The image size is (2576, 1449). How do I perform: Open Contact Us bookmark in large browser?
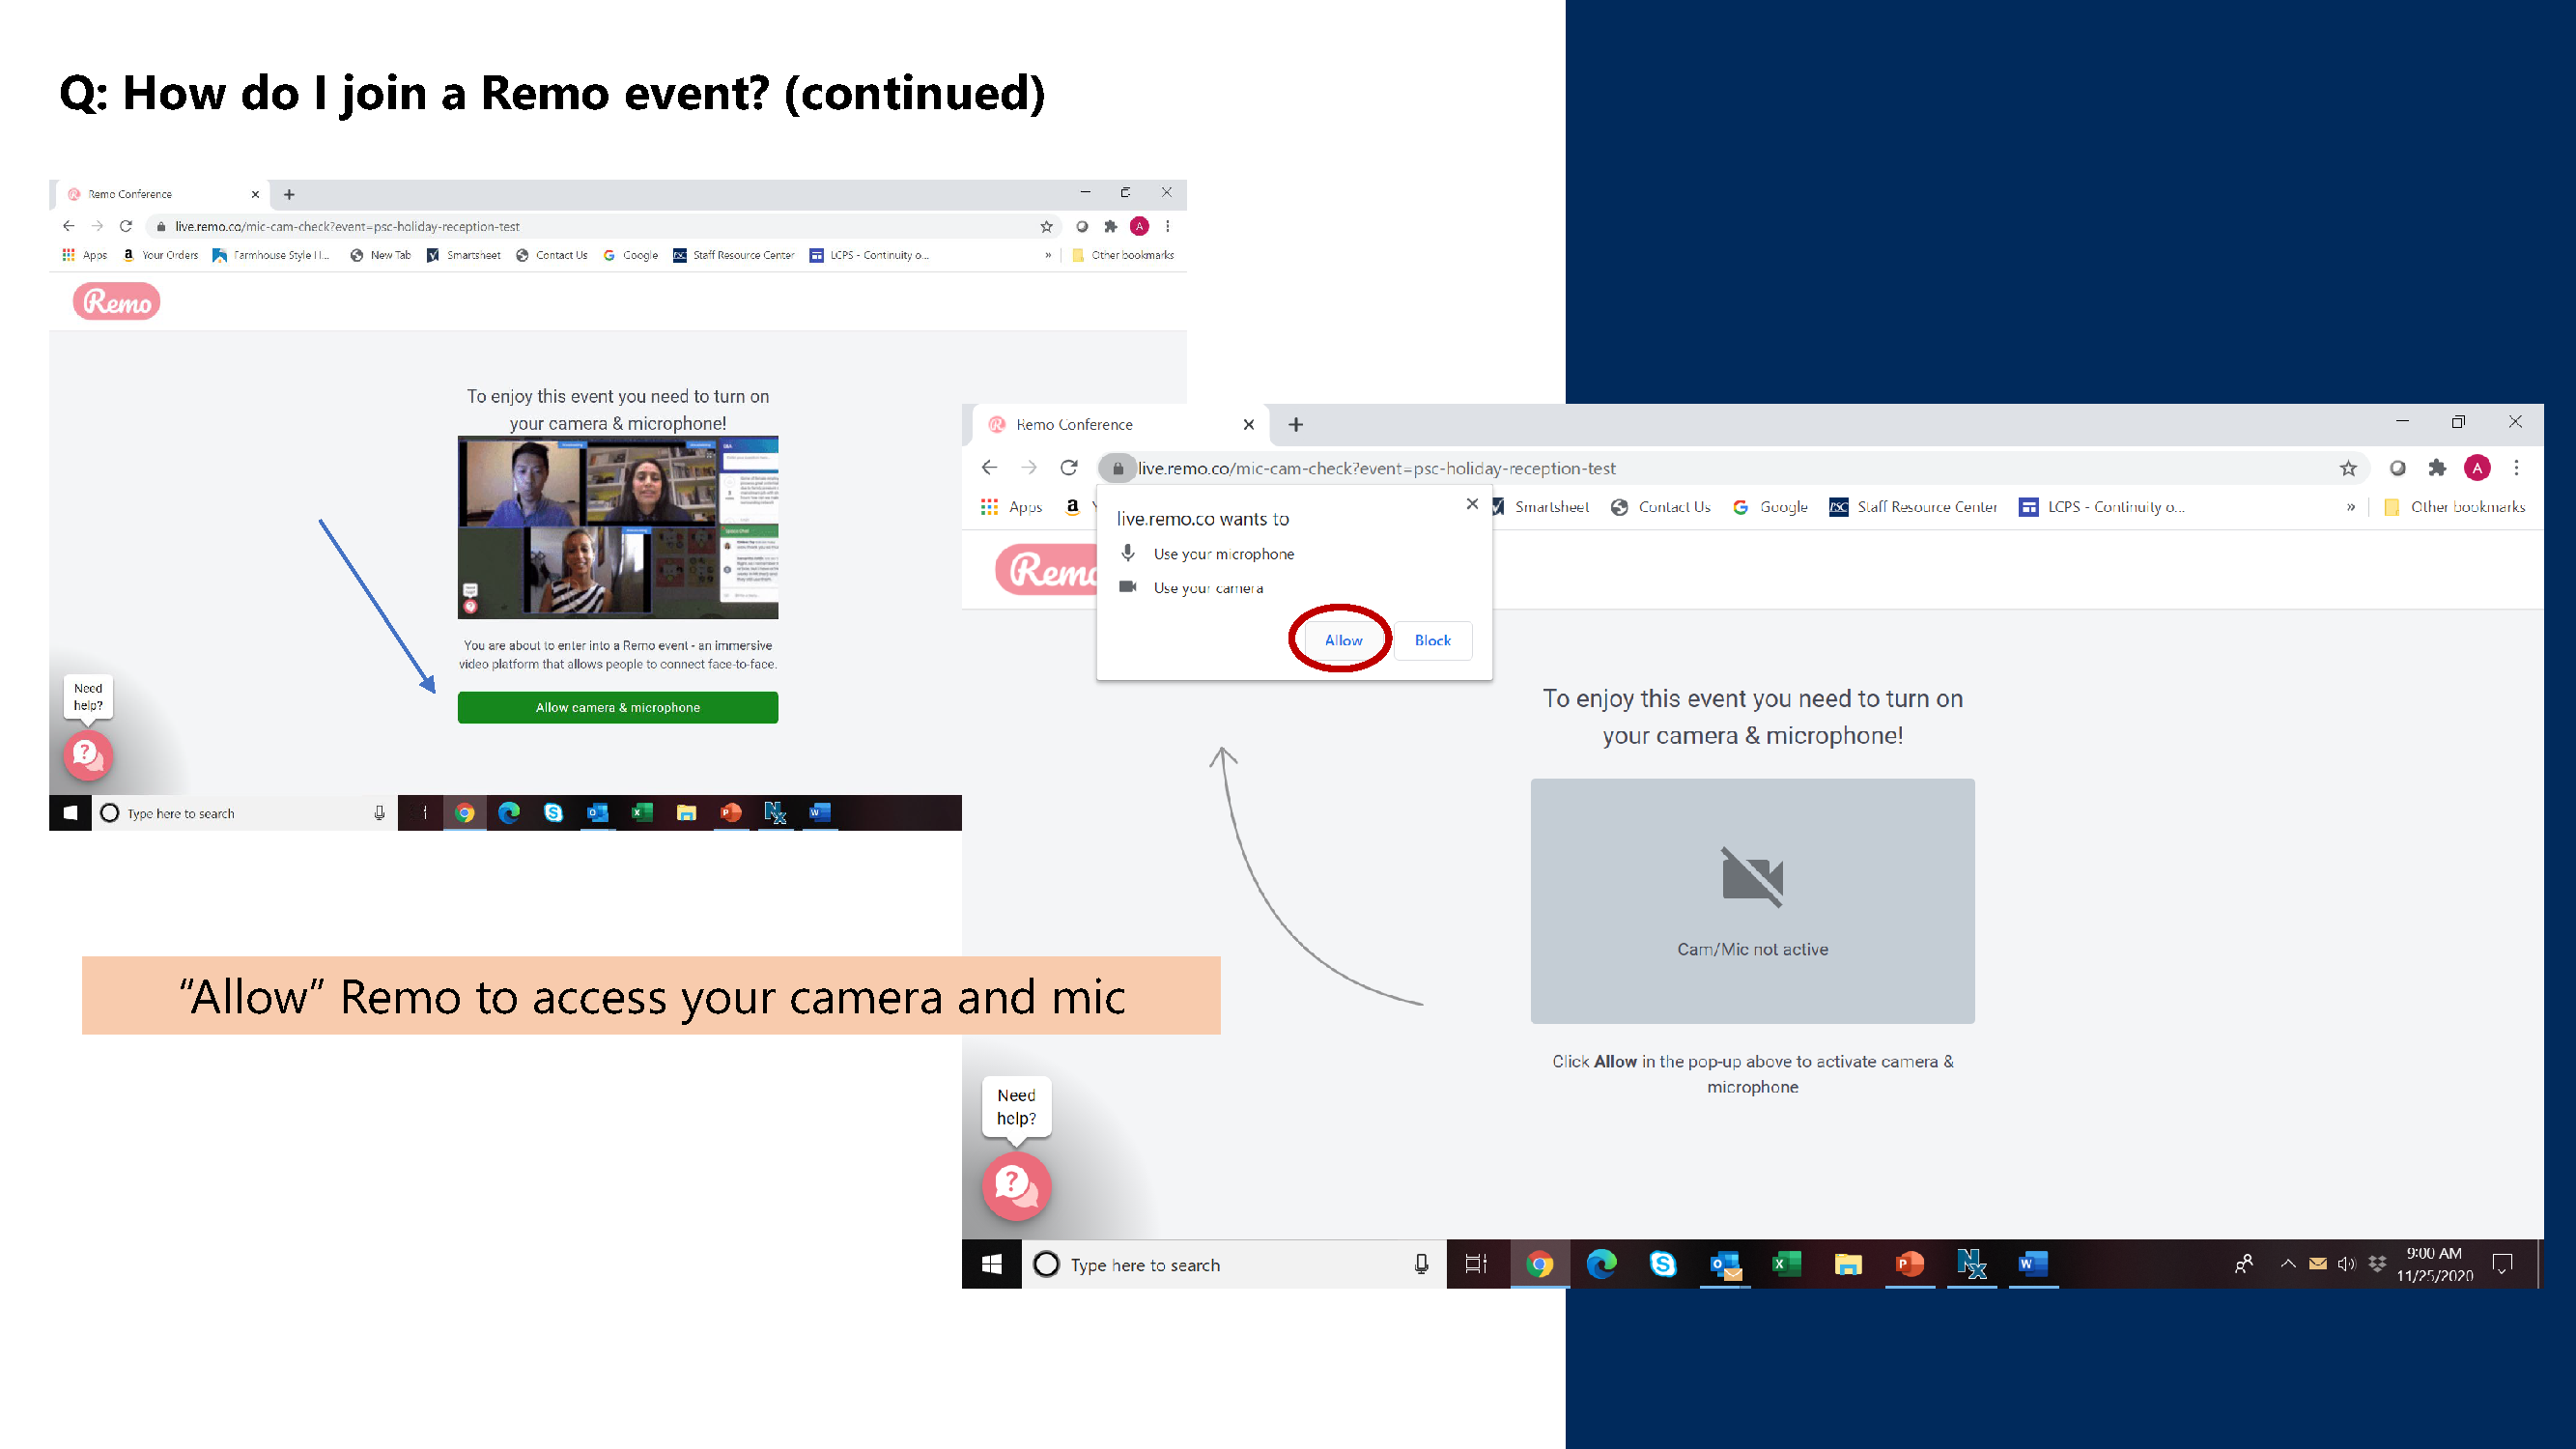[1660, 507]
